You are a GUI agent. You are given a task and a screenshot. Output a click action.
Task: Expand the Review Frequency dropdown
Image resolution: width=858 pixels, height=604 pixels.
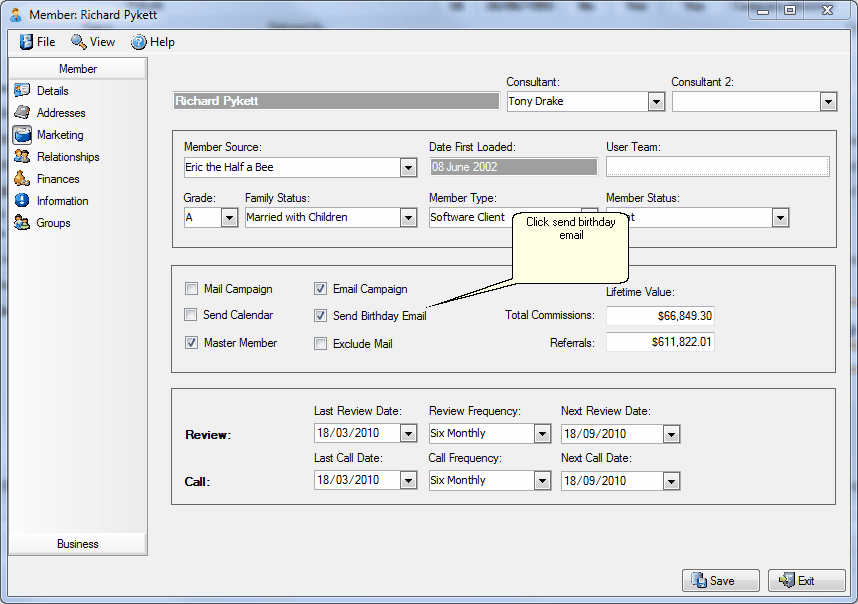point(542,434)
